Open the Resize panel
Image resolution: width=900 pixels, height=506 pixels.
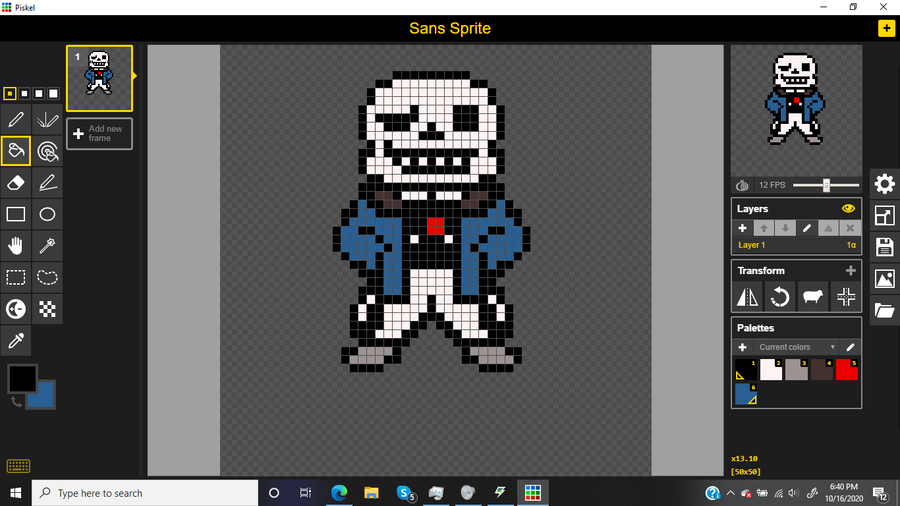click(x=885, y=216)
